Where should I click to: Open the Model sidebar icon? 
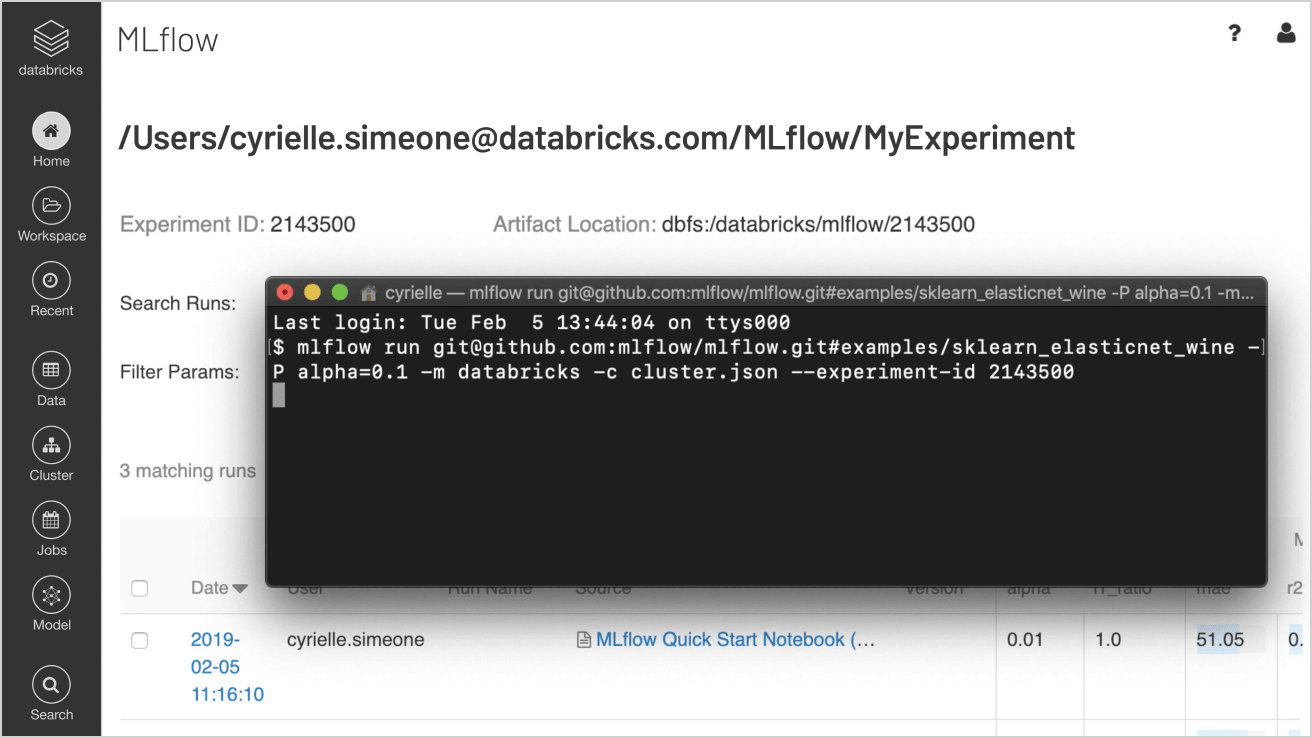[51, 595]
